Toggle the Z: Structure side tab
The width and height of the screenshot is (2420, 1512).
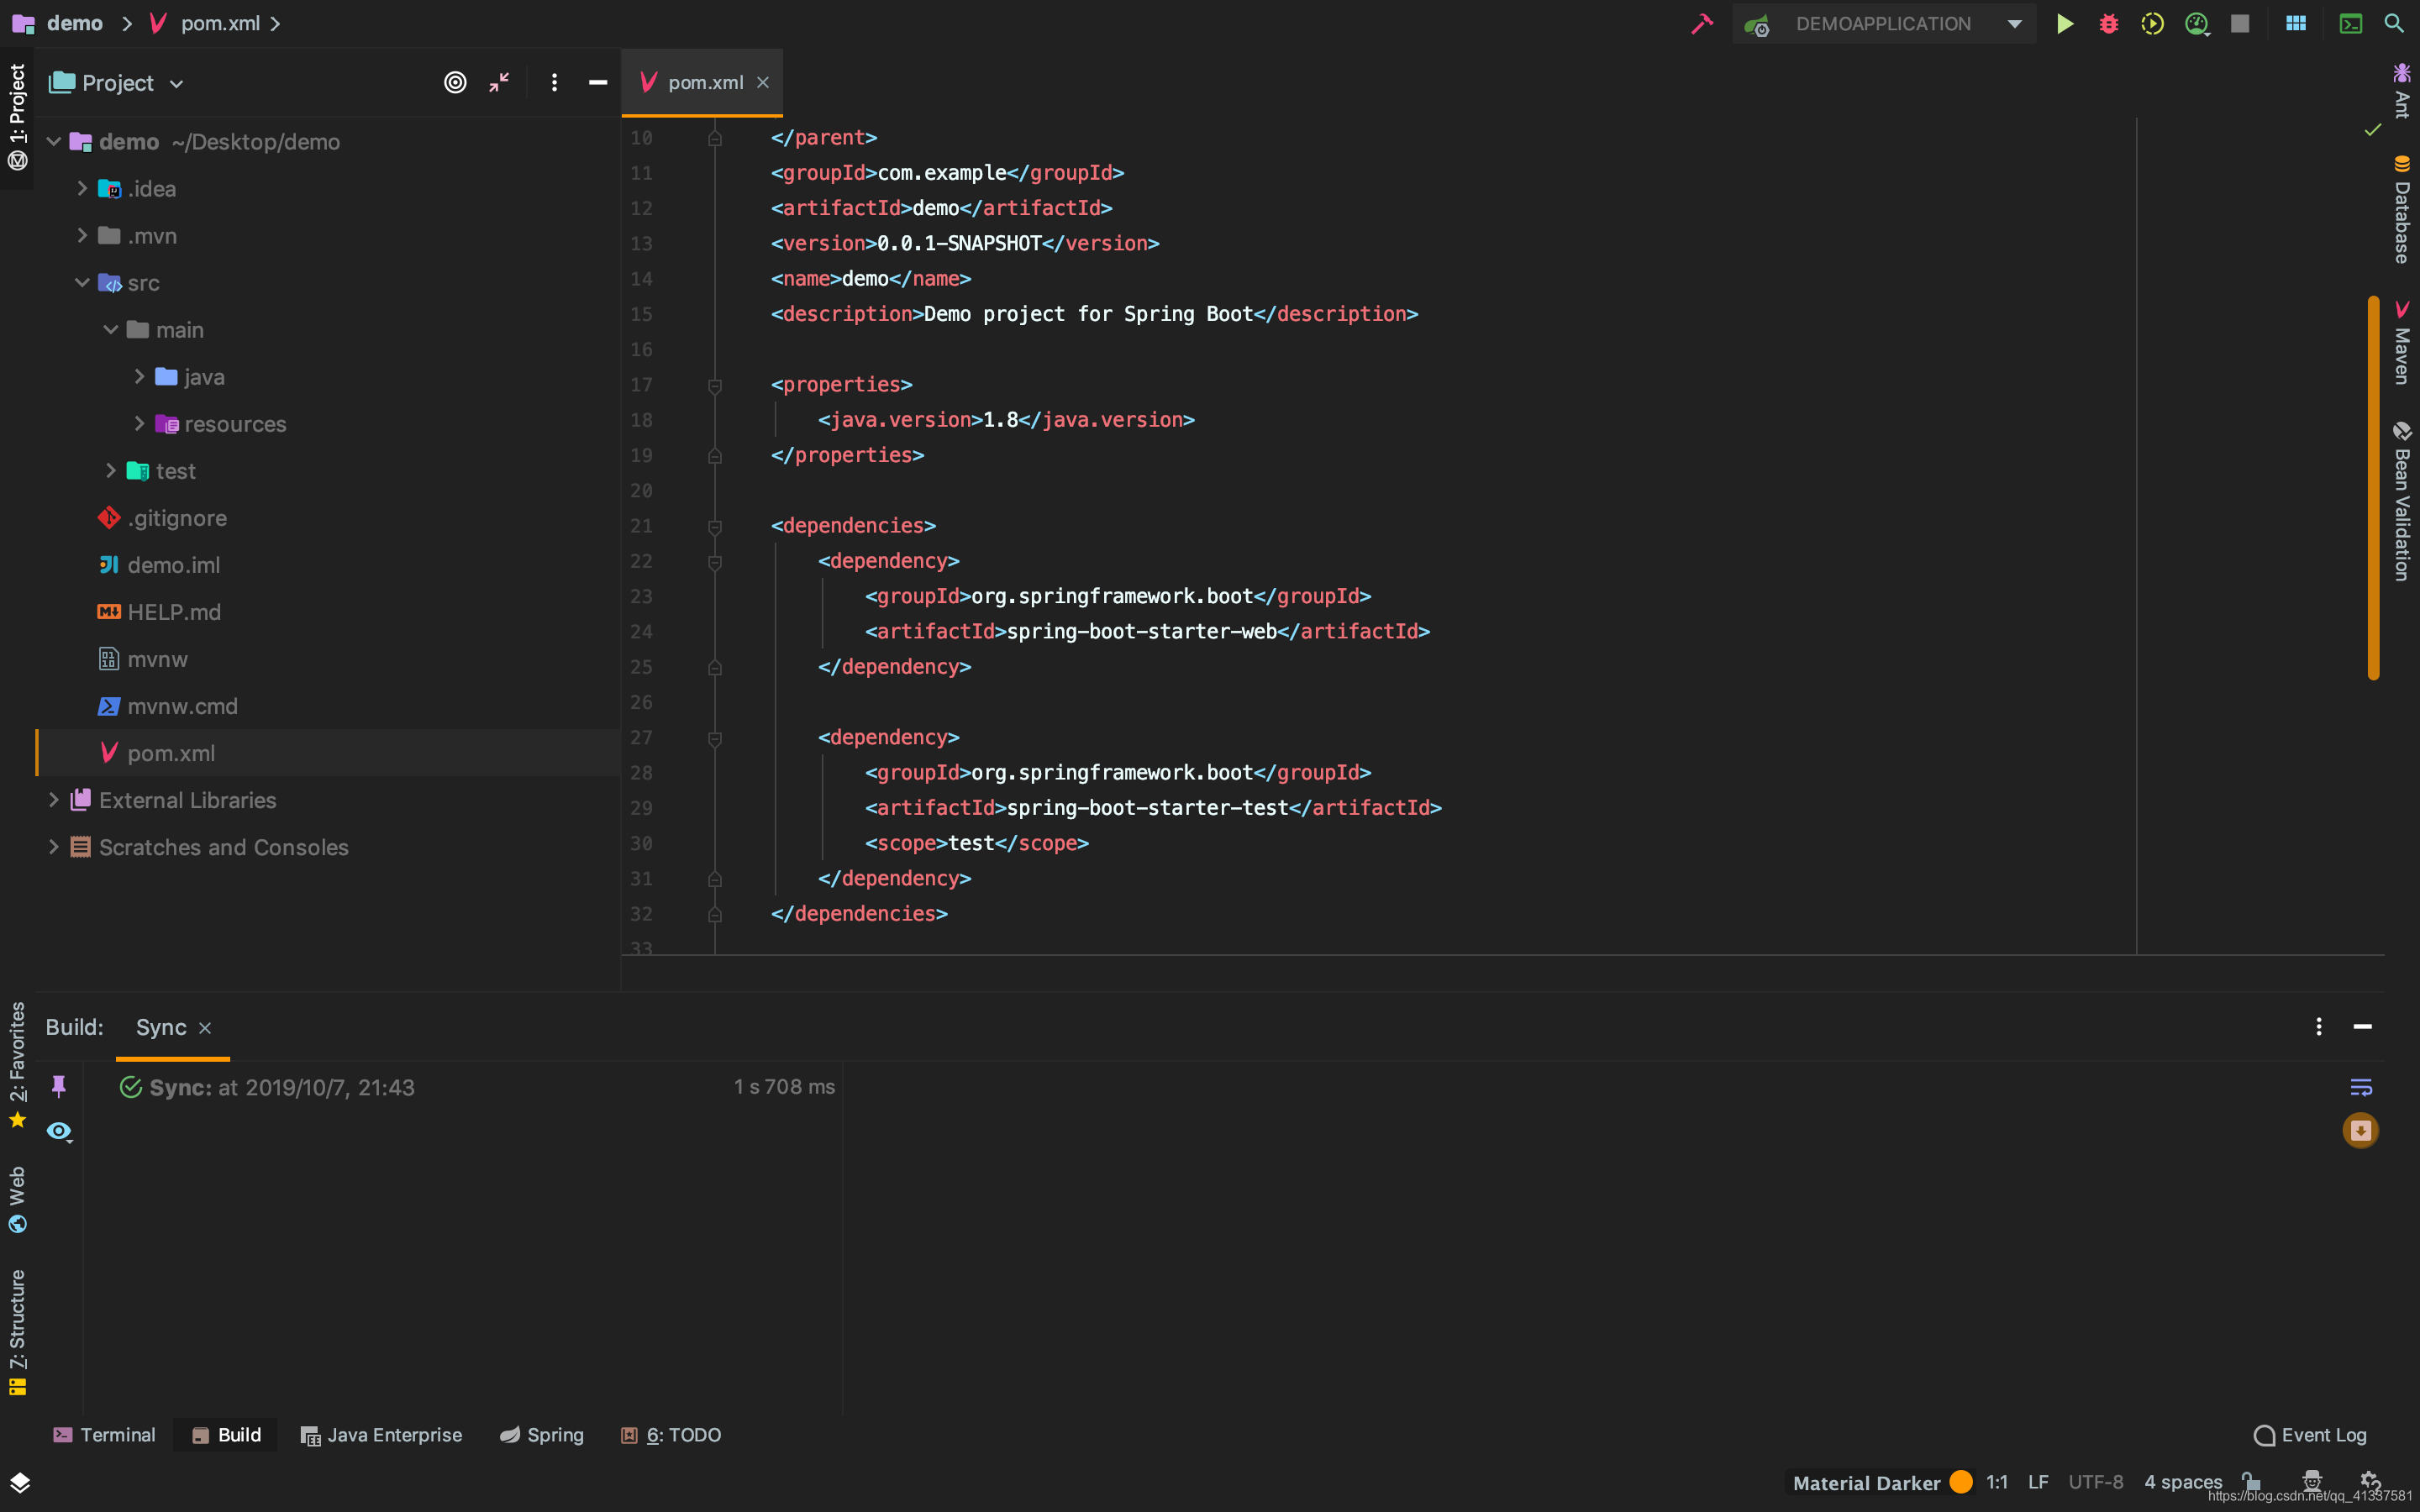[17, 1332]
